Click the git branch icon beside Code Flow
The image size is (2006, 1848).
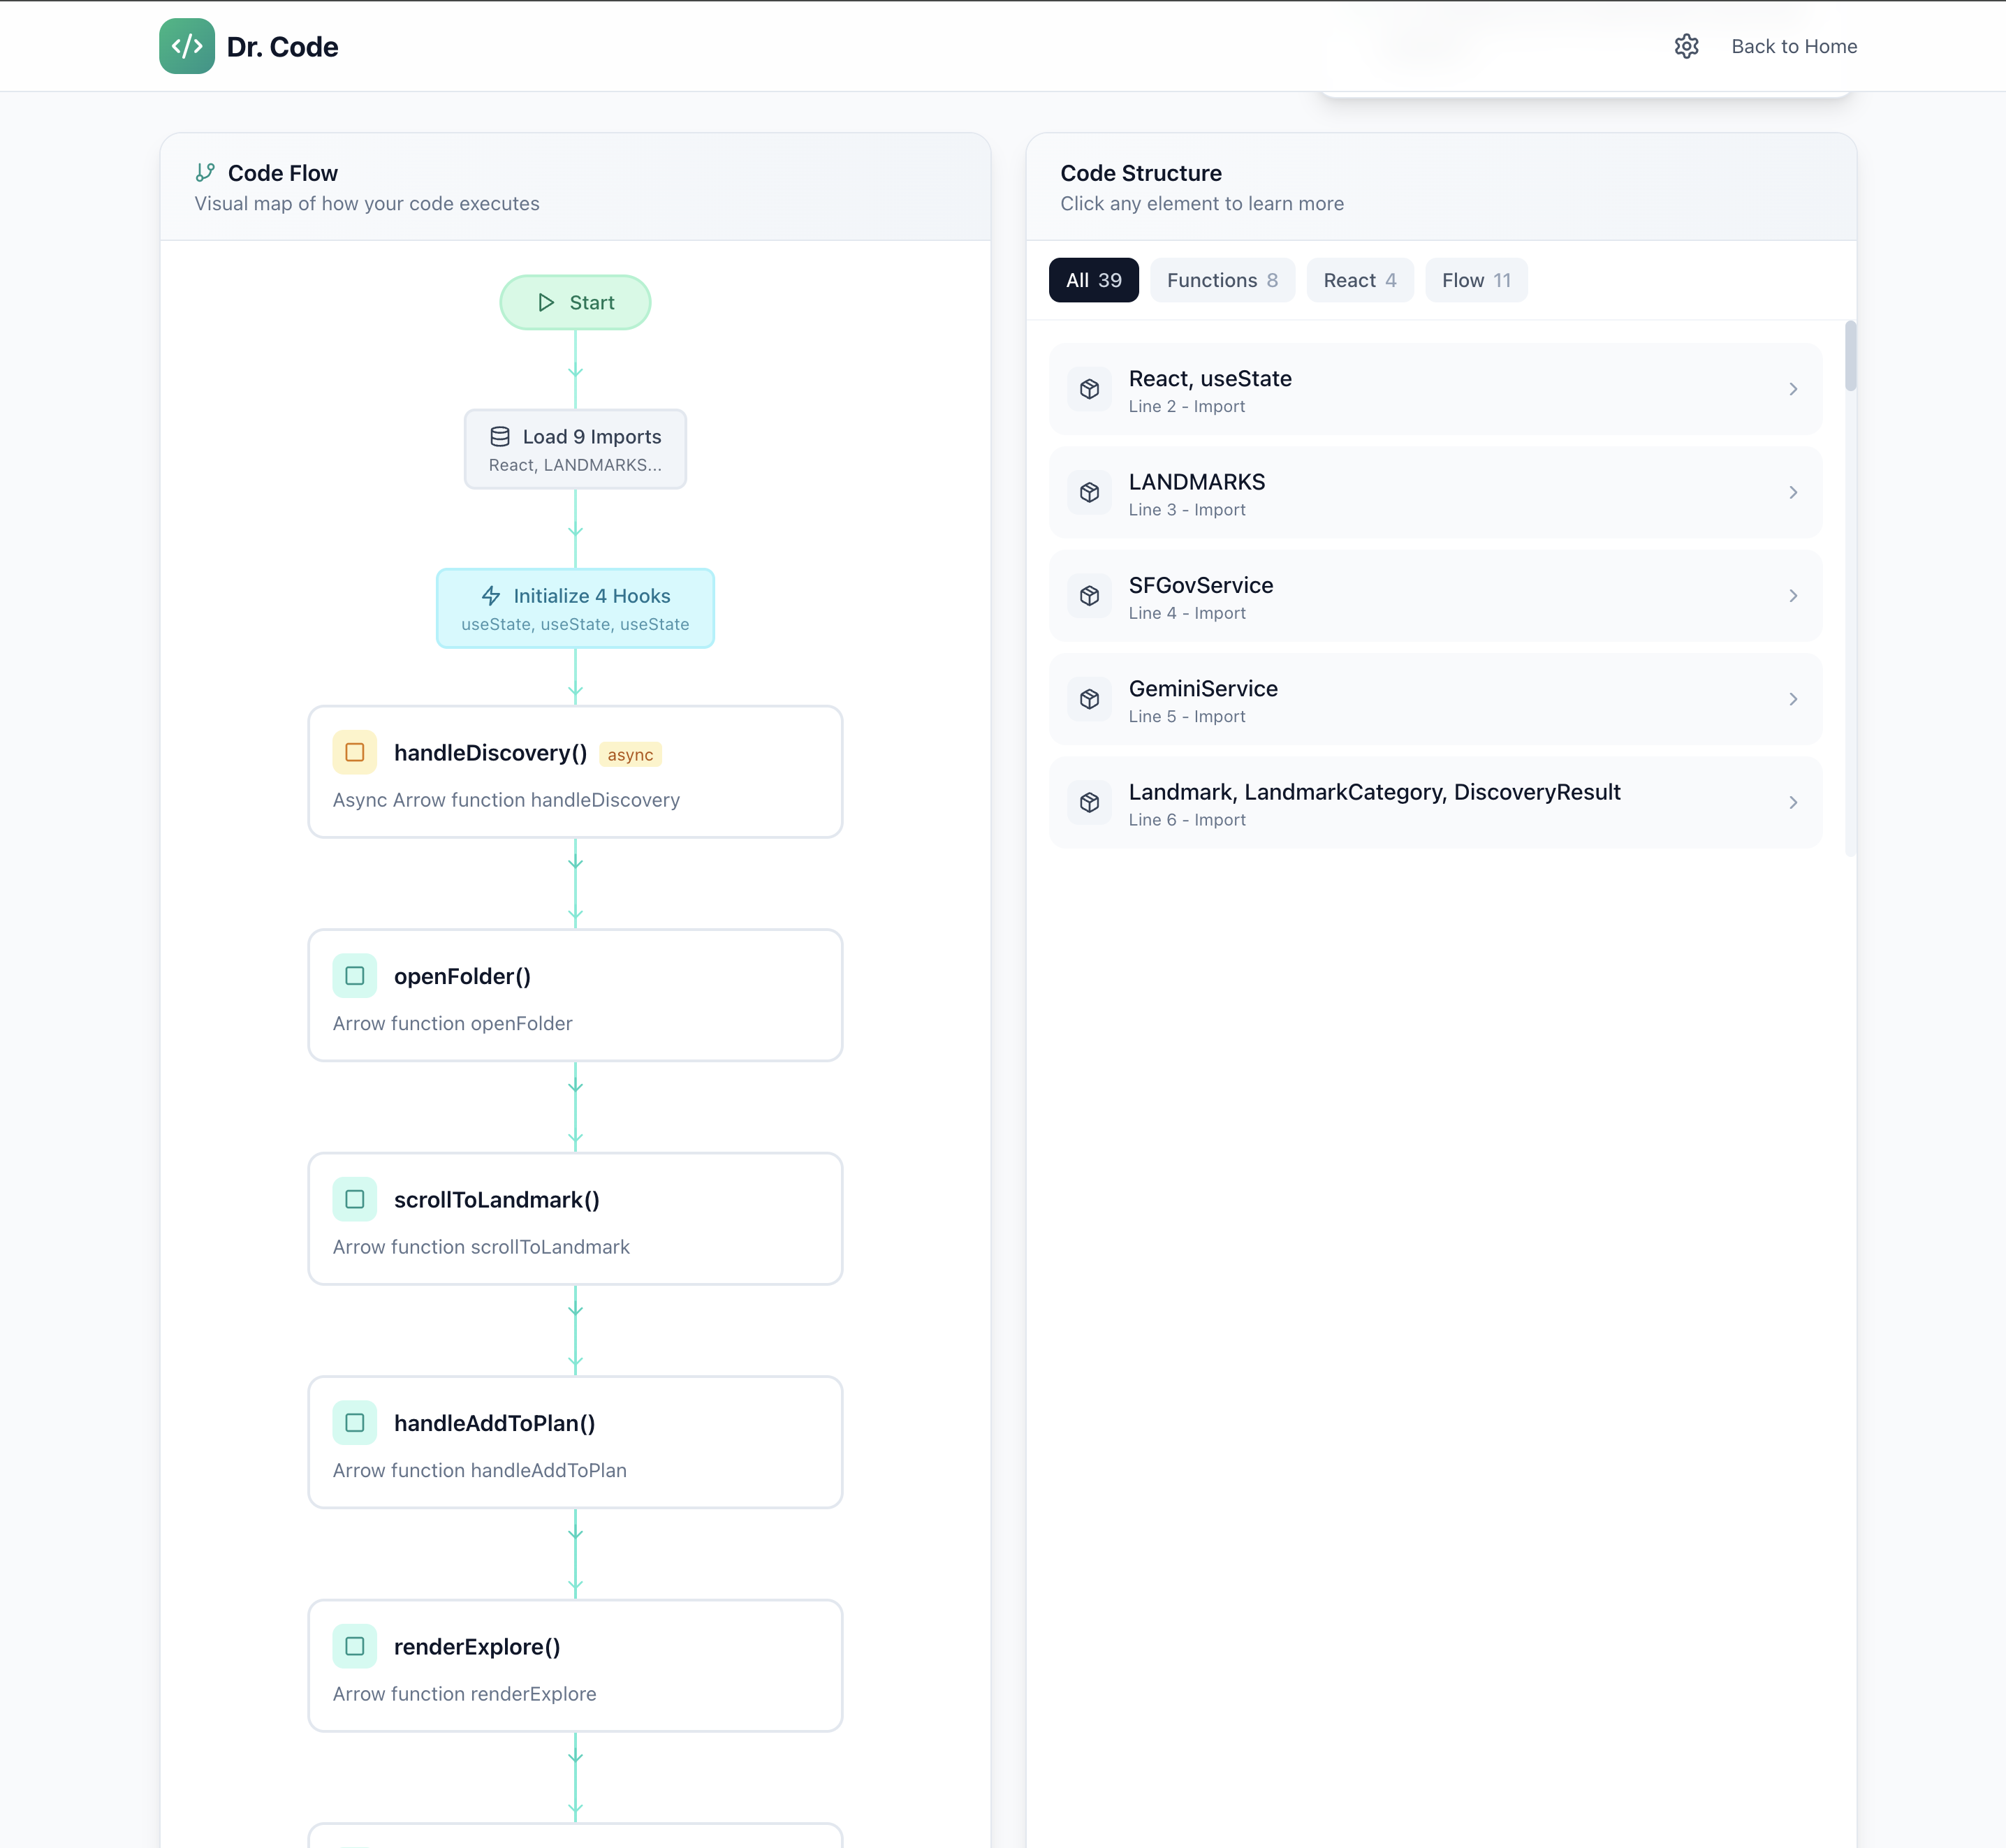pyautogui.click(x=205, y=173)
